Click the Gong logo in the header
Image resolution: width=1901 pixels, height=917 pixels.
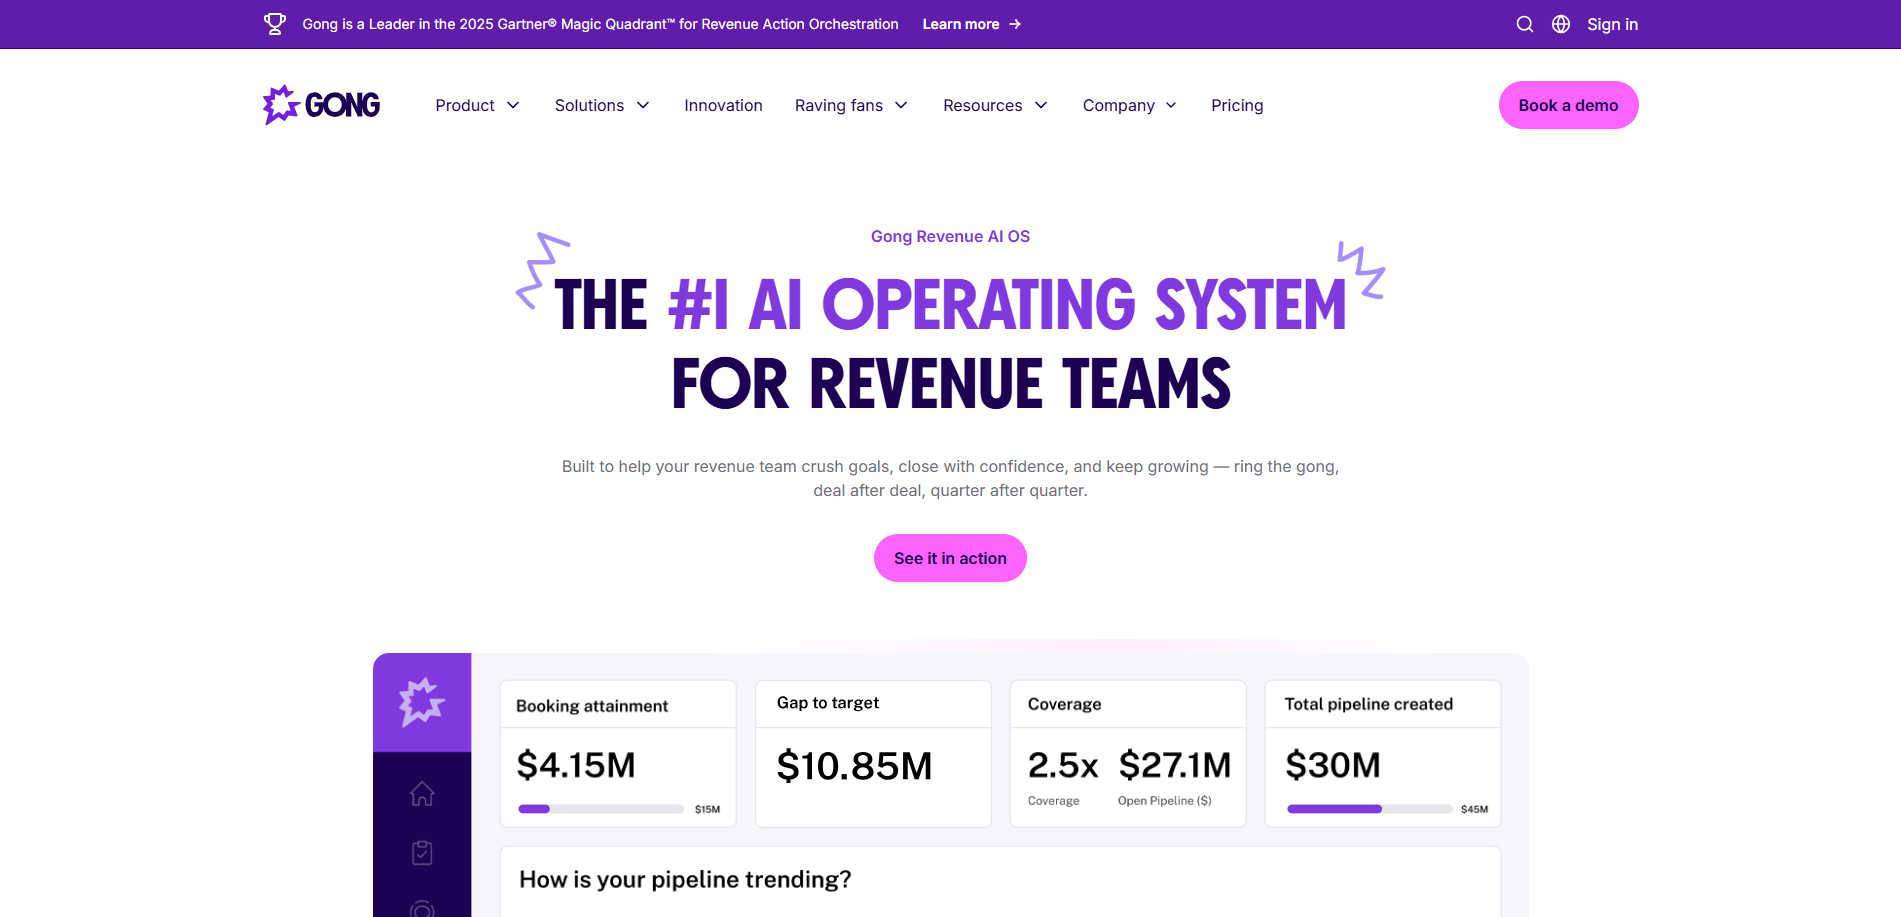pyautogui.click(x=320, y=104)
